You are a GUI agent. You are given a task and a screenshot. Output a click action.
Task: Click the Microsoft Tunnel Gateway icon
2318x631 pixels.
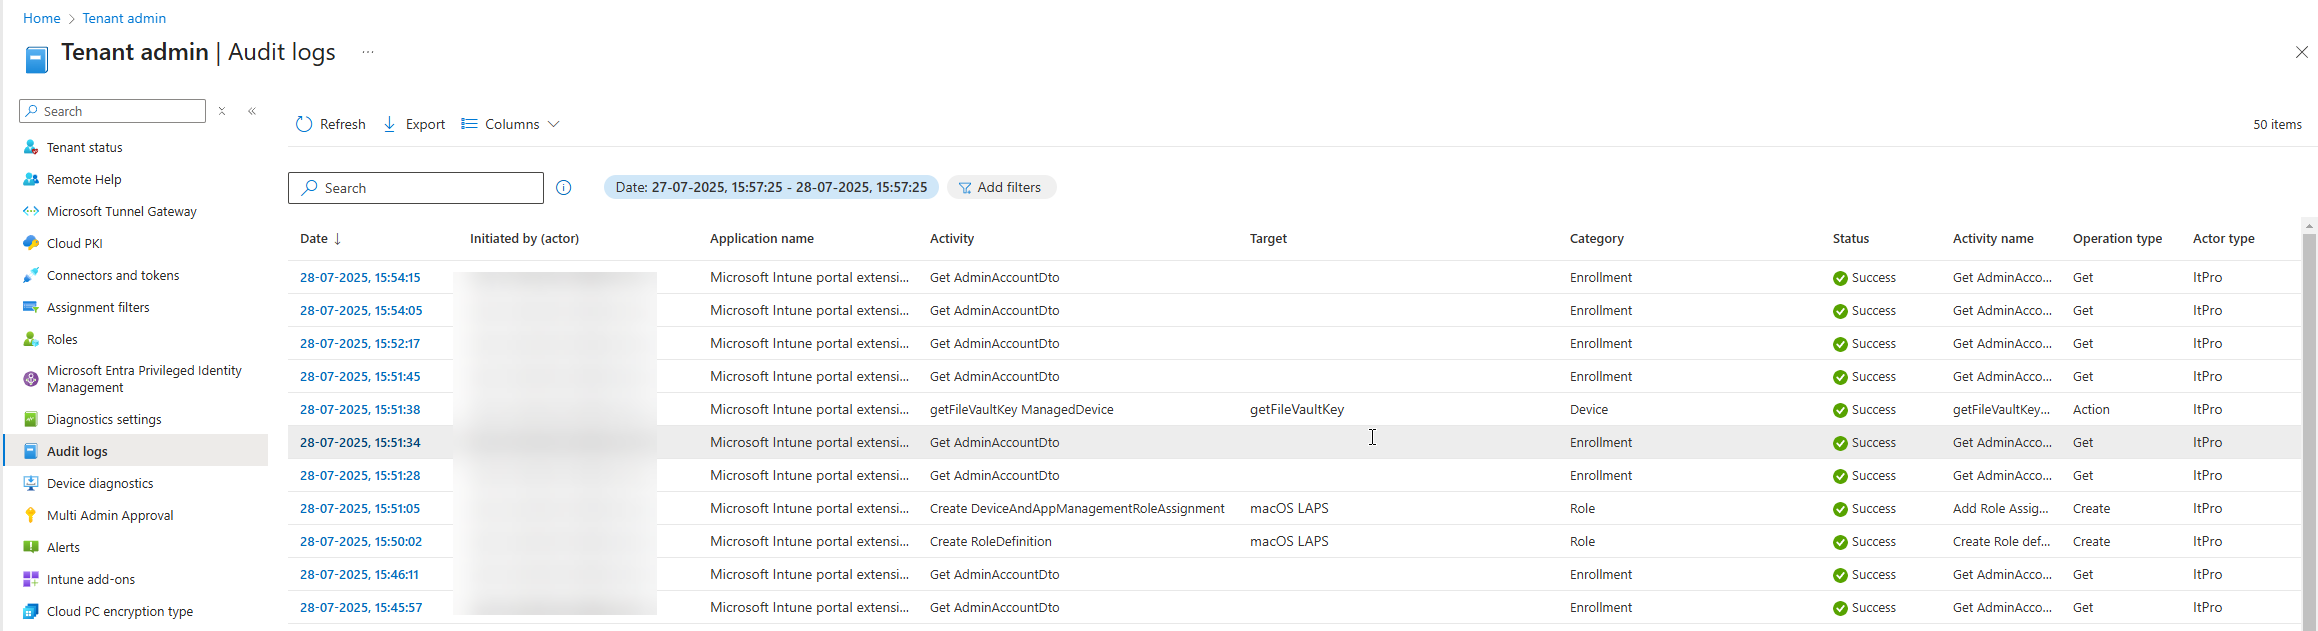(31, 211)
